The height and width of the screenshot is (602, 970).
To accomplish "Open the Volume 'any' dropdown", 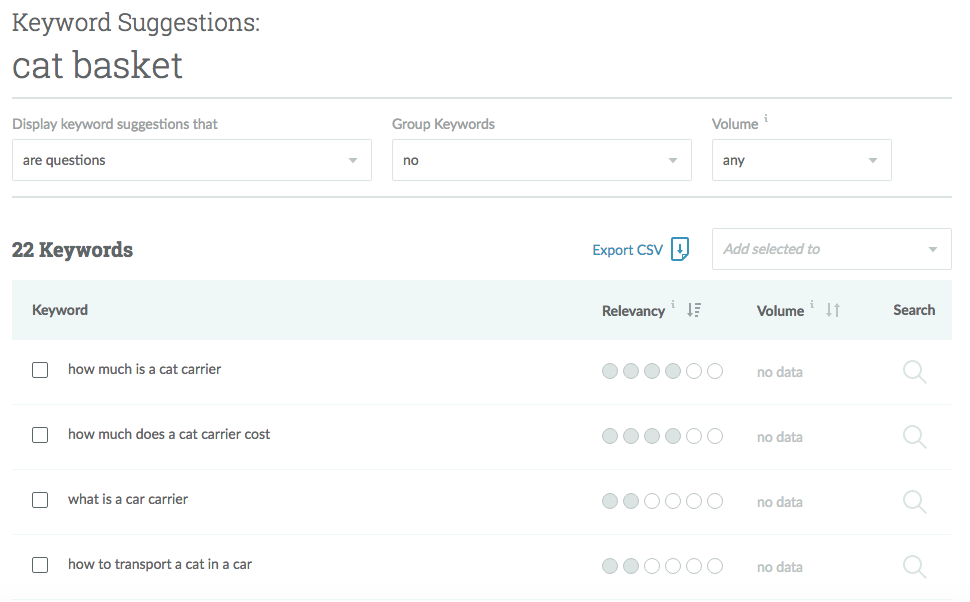I will [x=801, y=160].
